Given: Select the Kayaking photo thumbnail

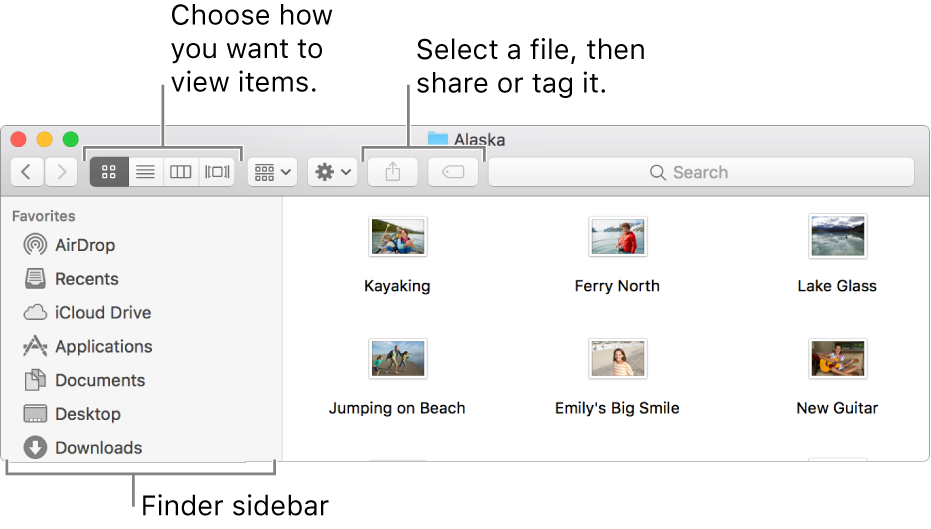Looking at the screenshot, I should click(x=398, y=236).
